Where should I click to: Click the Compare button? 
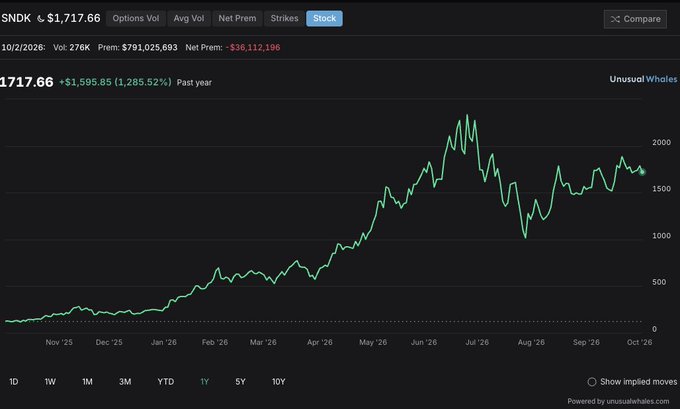coord(635,19)
